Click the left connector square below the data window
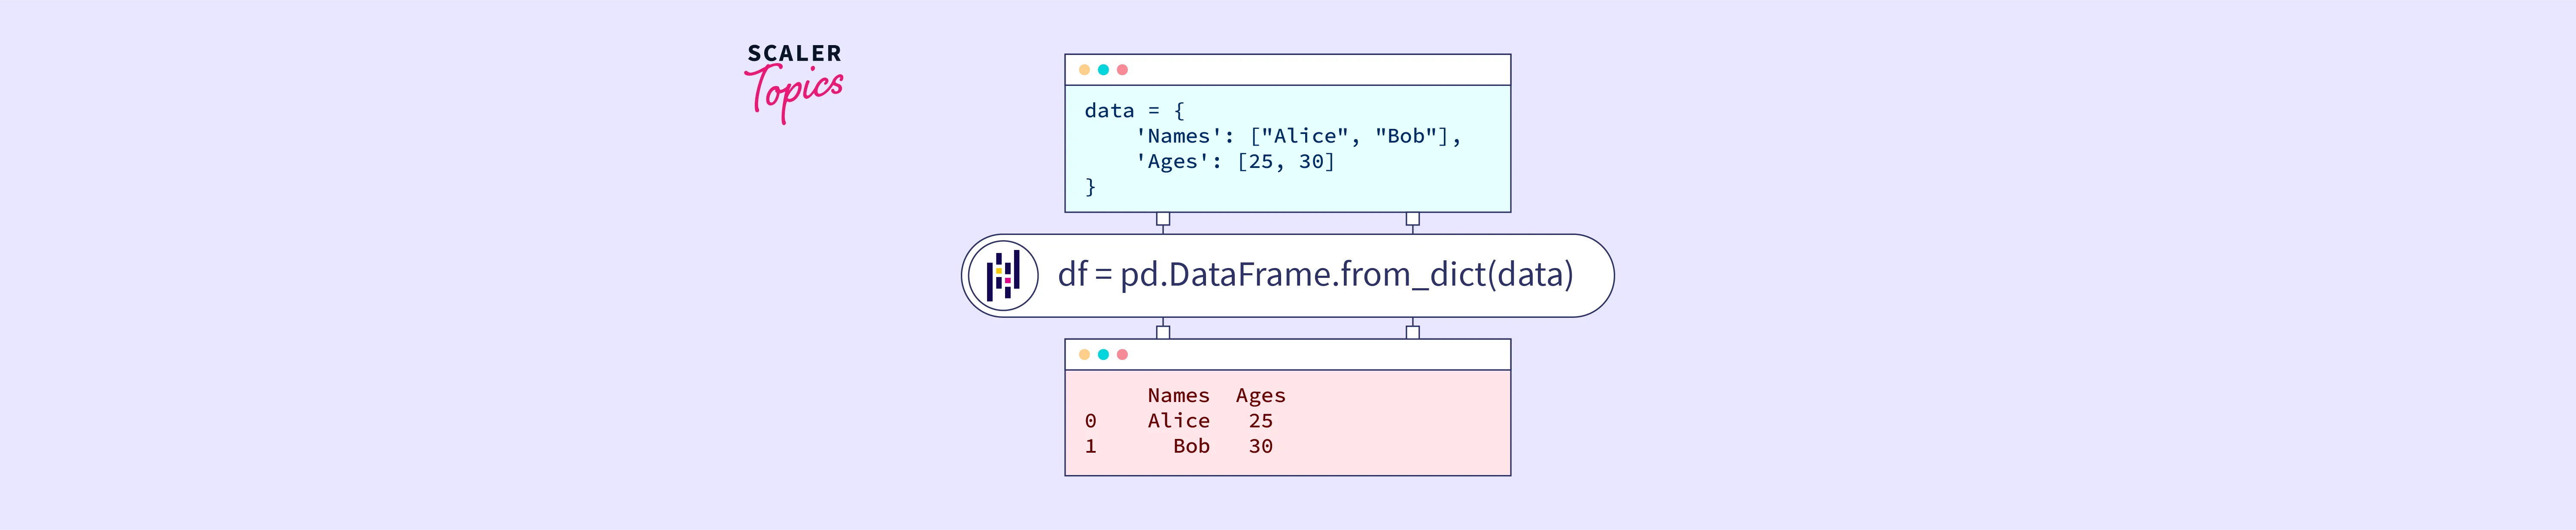Screen dimensions: 2576x530 [1163, 219]
